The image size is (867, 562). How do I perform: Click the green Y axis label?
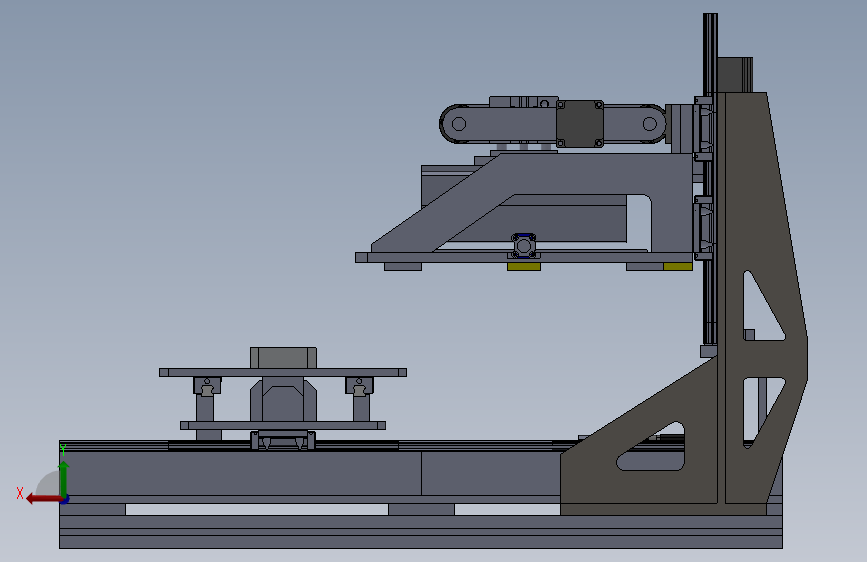pos(62,450)
